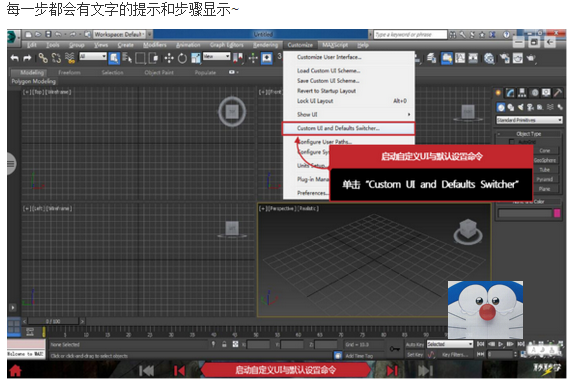Screen dimensions: 573x389
Task: Open the Display tab in the command panel
Action: click(546, 93)
